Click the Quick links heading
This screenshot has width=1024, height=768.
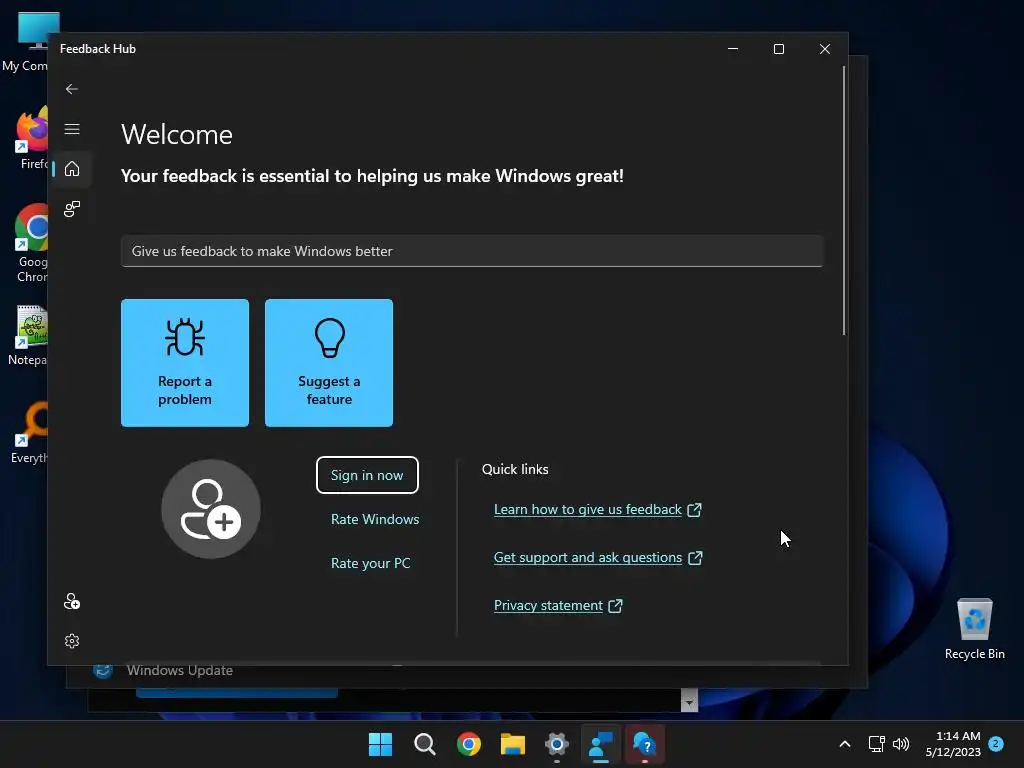point(515,469)
